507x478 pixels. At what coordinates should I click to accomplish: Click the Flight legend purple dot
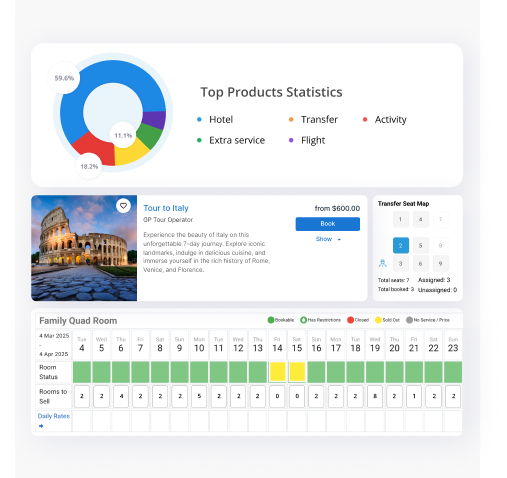pyautogui.click(x=291, y=140)
